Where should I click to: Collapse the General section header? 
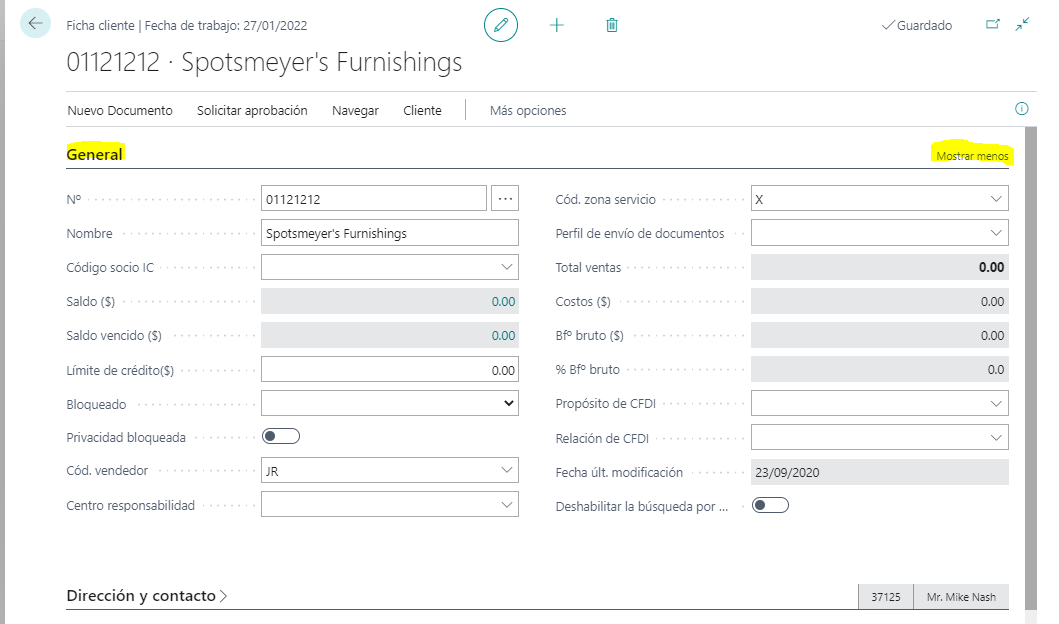(x=95, y=154)
